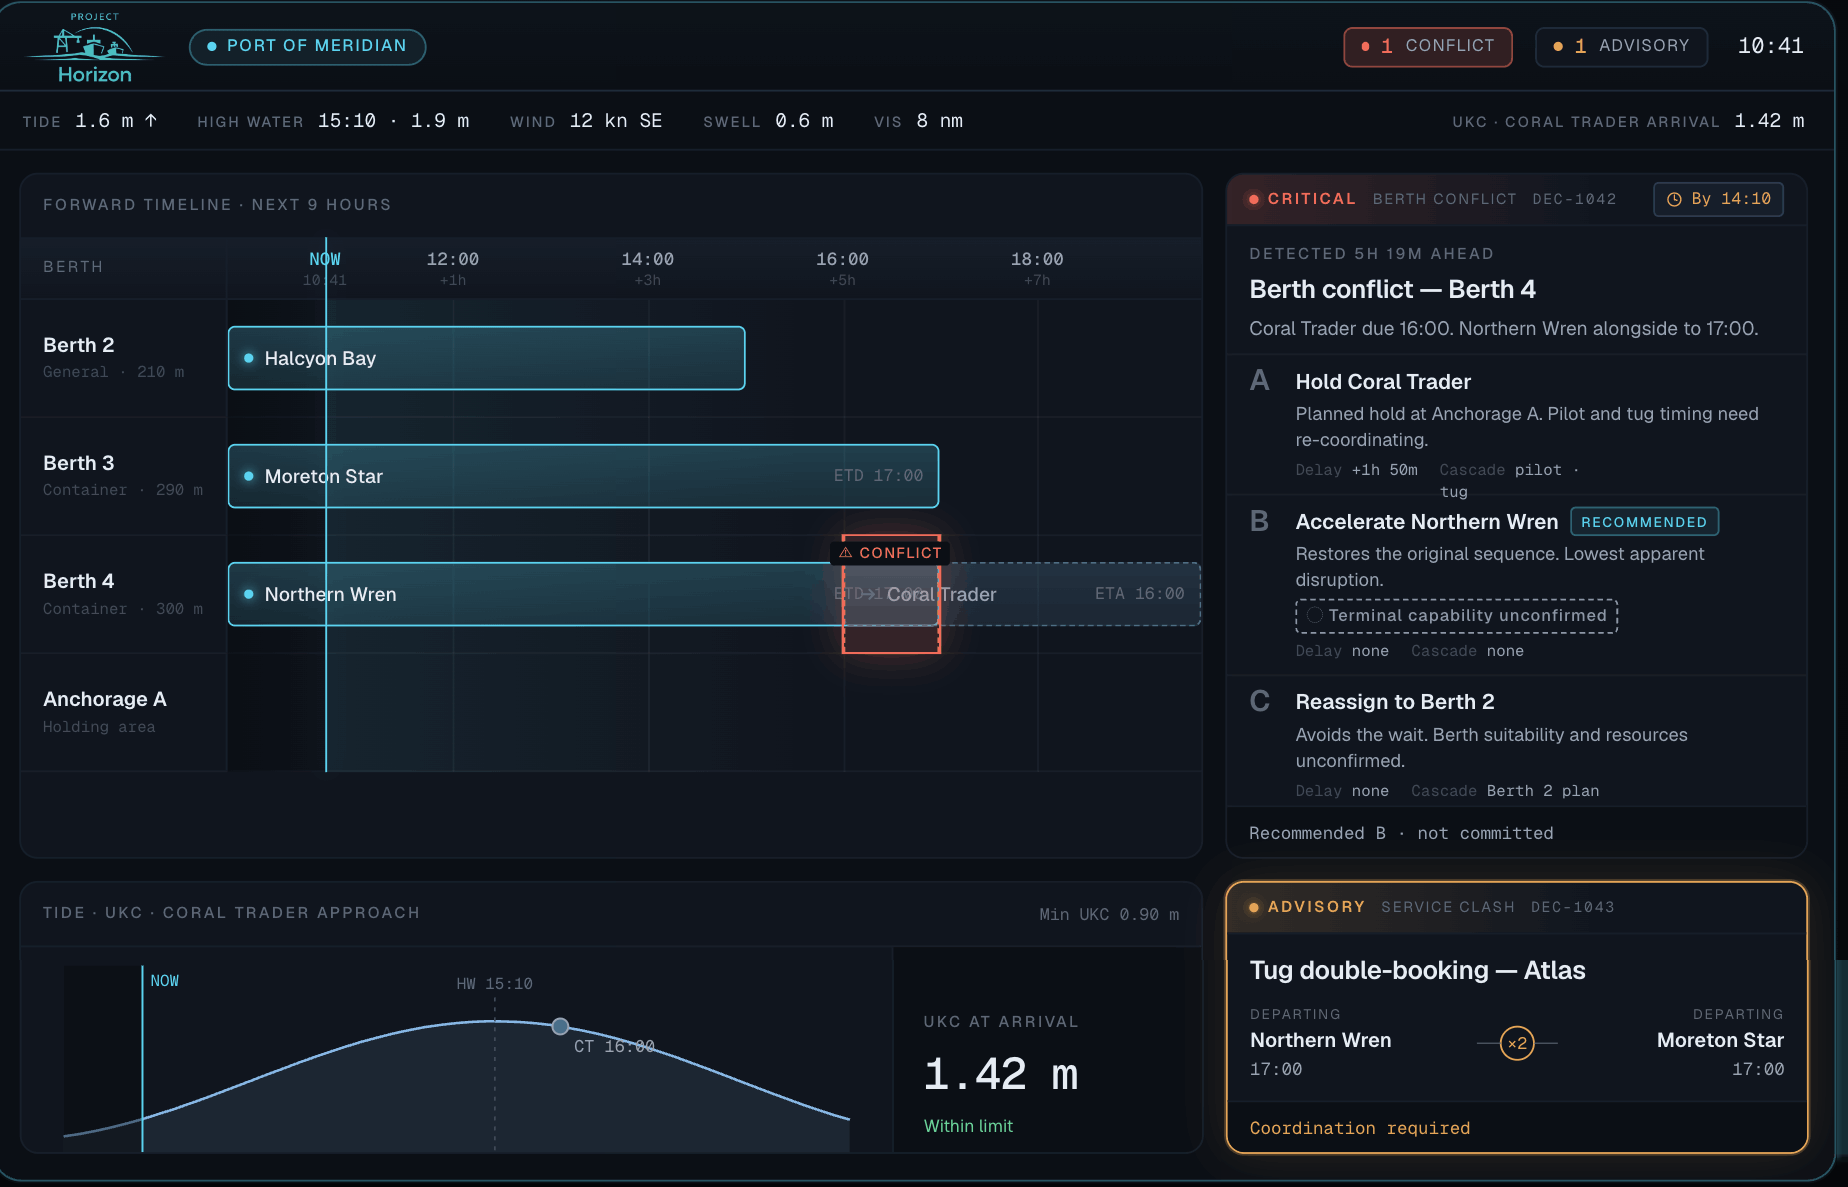The width and height of the screenshot is (1848, 1187).
Task: Click the NOW label in the tide chart
Action: tap(165, 981)
